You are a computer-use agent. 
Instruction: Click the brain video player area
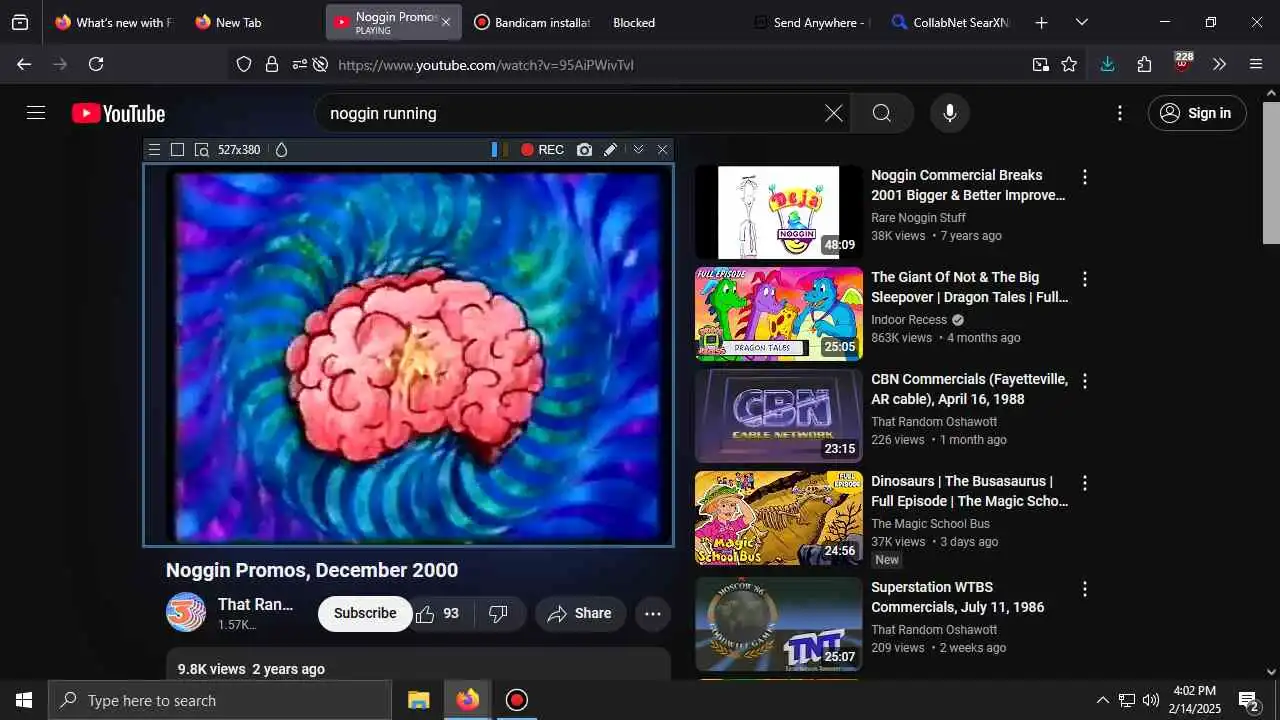pyautogui.click(x=408, y=355)
